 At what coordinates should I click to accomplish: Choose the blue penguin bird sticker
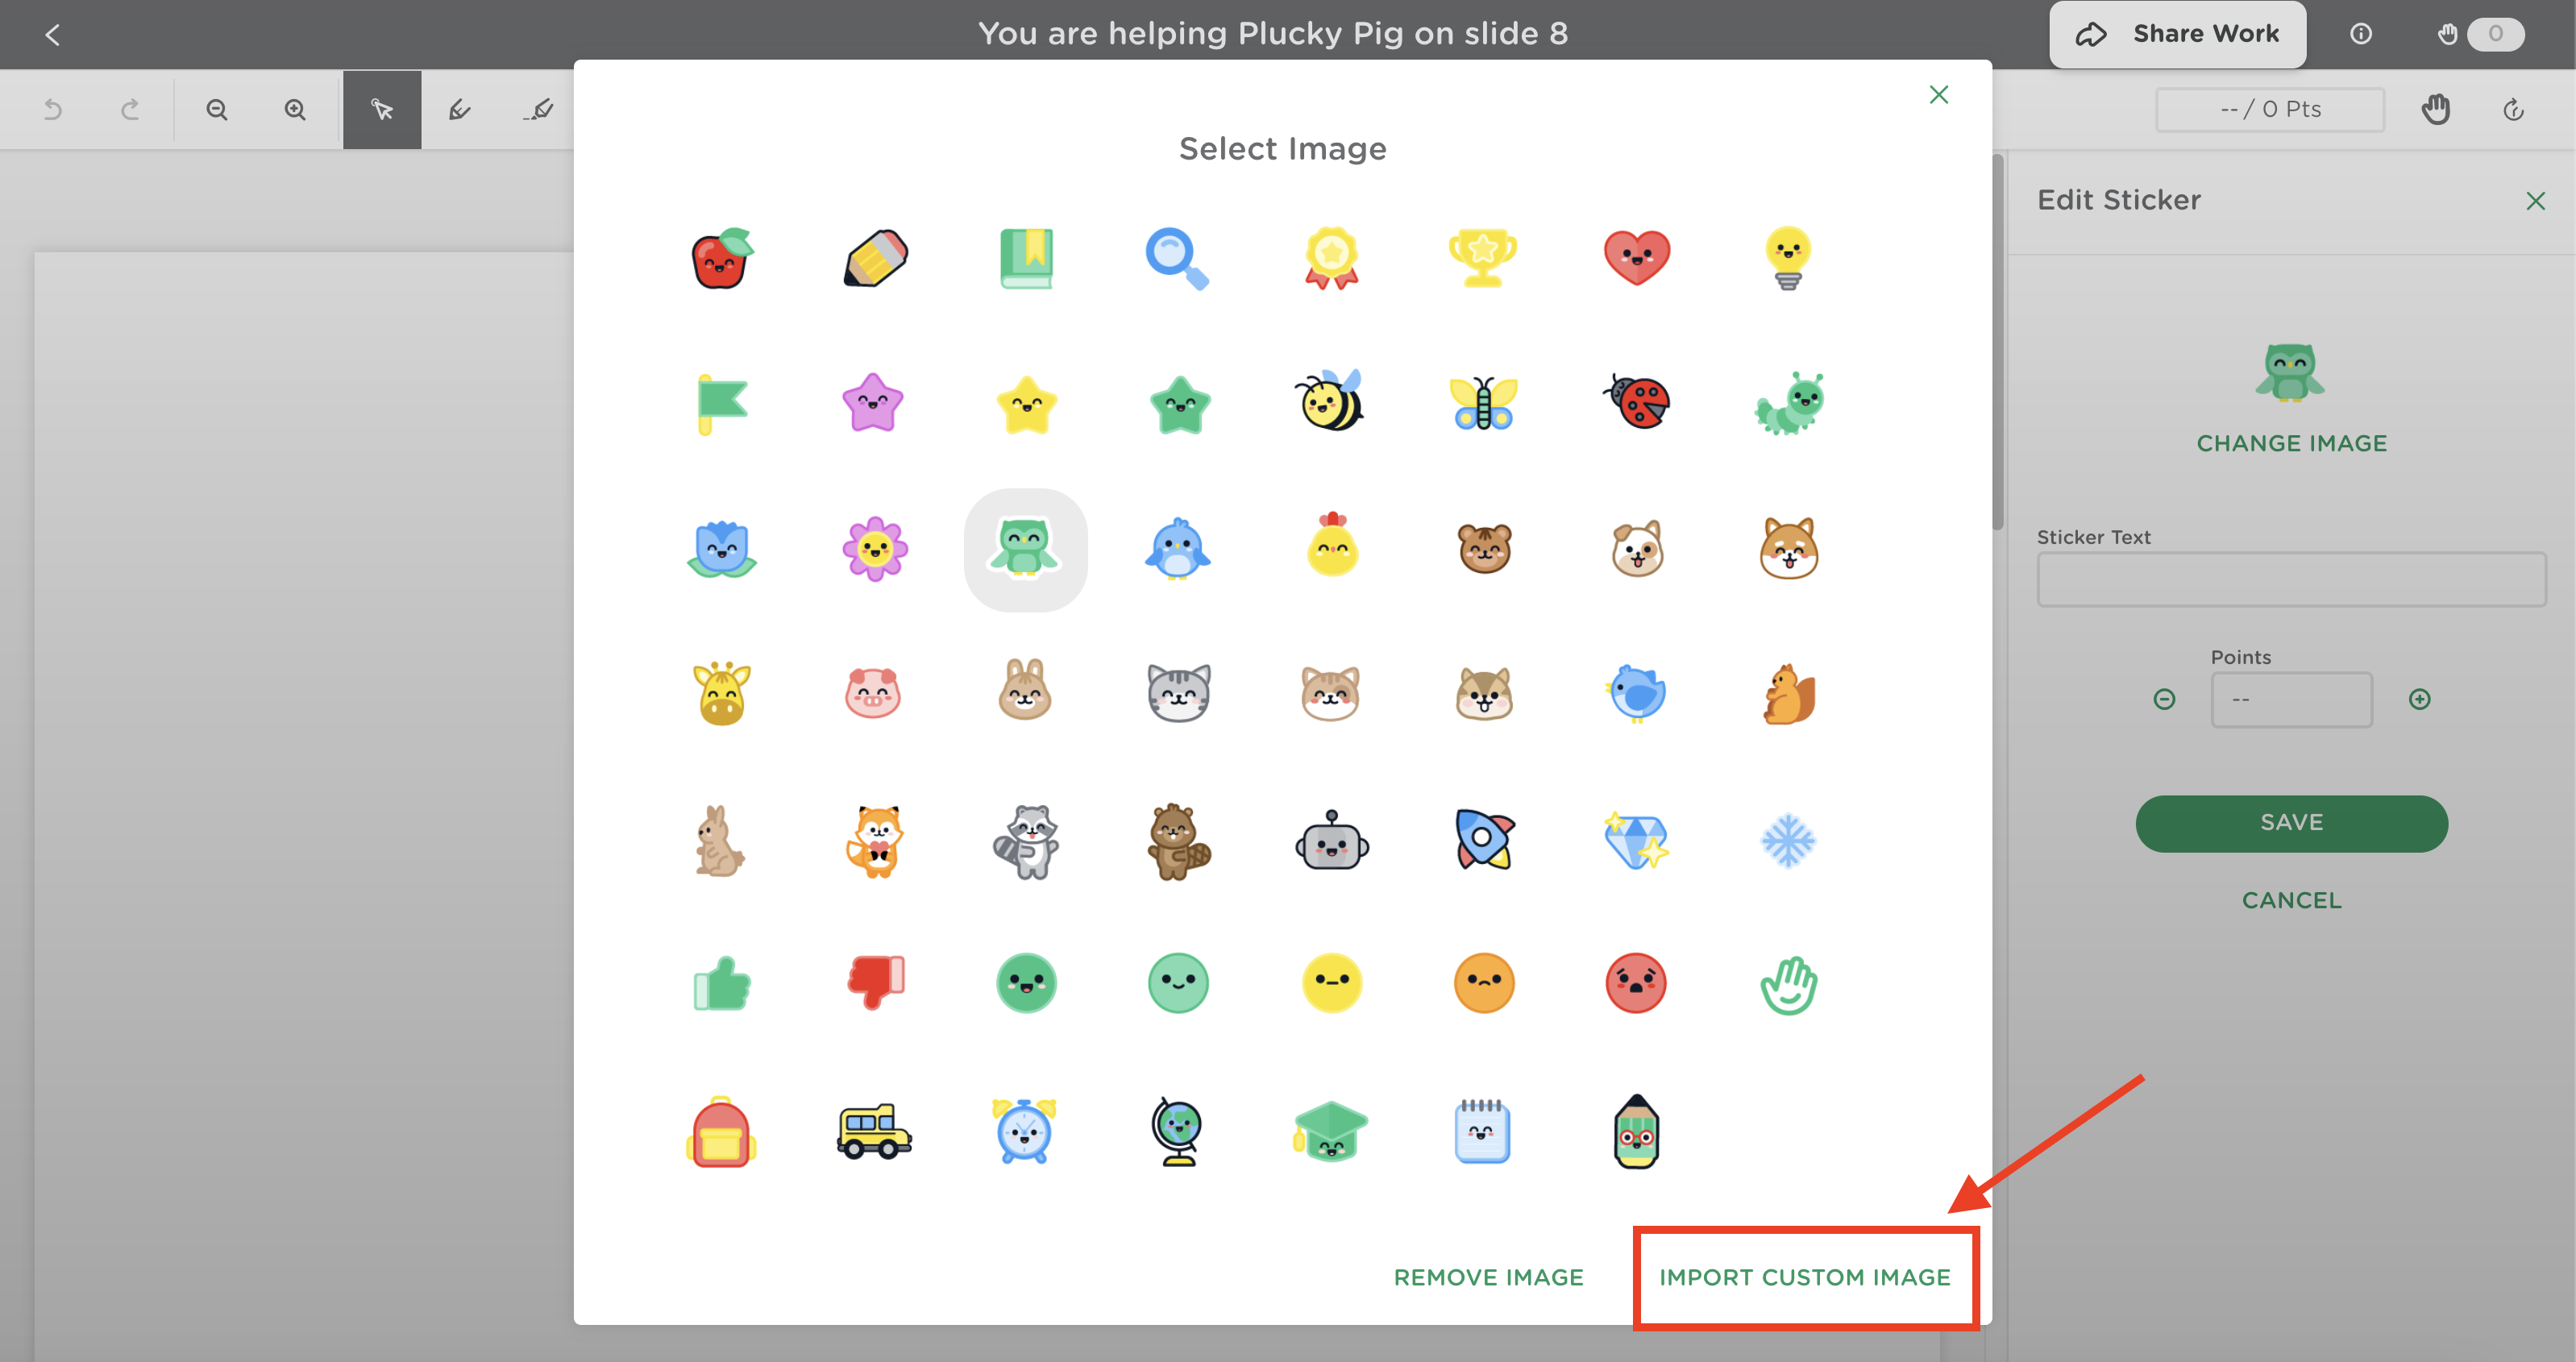tap(1178, 549)
